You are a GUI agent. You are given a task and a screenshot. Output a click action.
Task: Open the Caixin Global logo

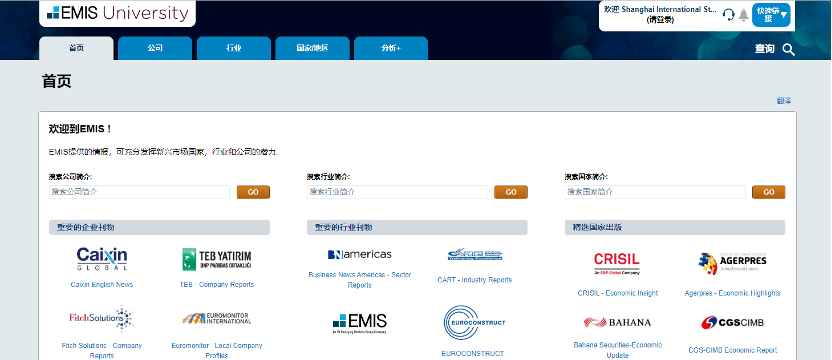tap(101, 259)
